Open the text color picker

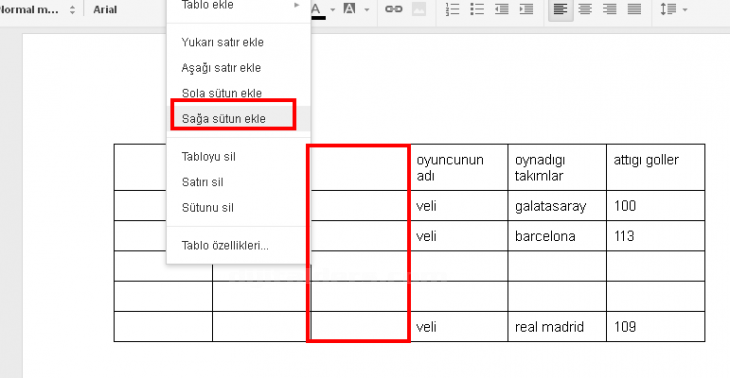318,10
